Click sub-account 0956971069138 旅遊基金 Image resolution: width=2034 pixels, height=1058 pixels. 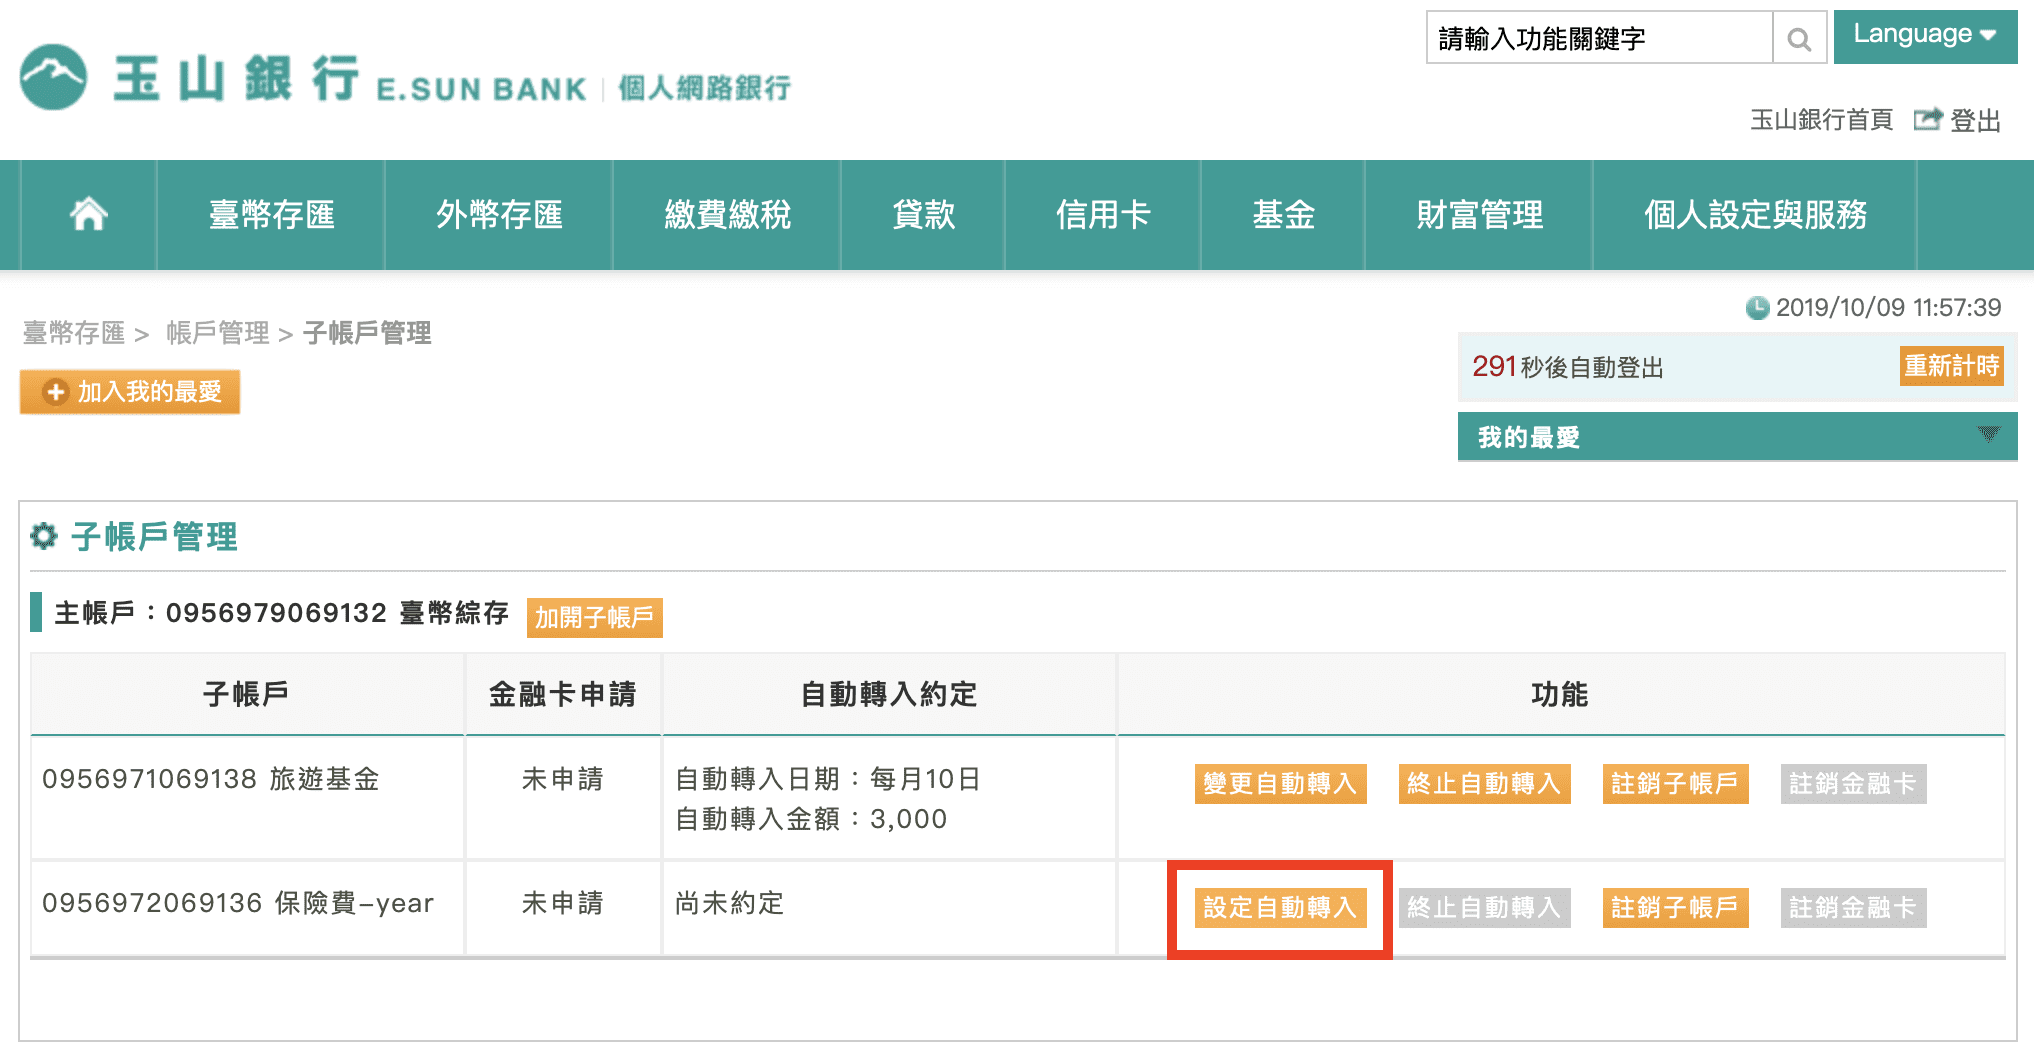(x=211, y=779)
